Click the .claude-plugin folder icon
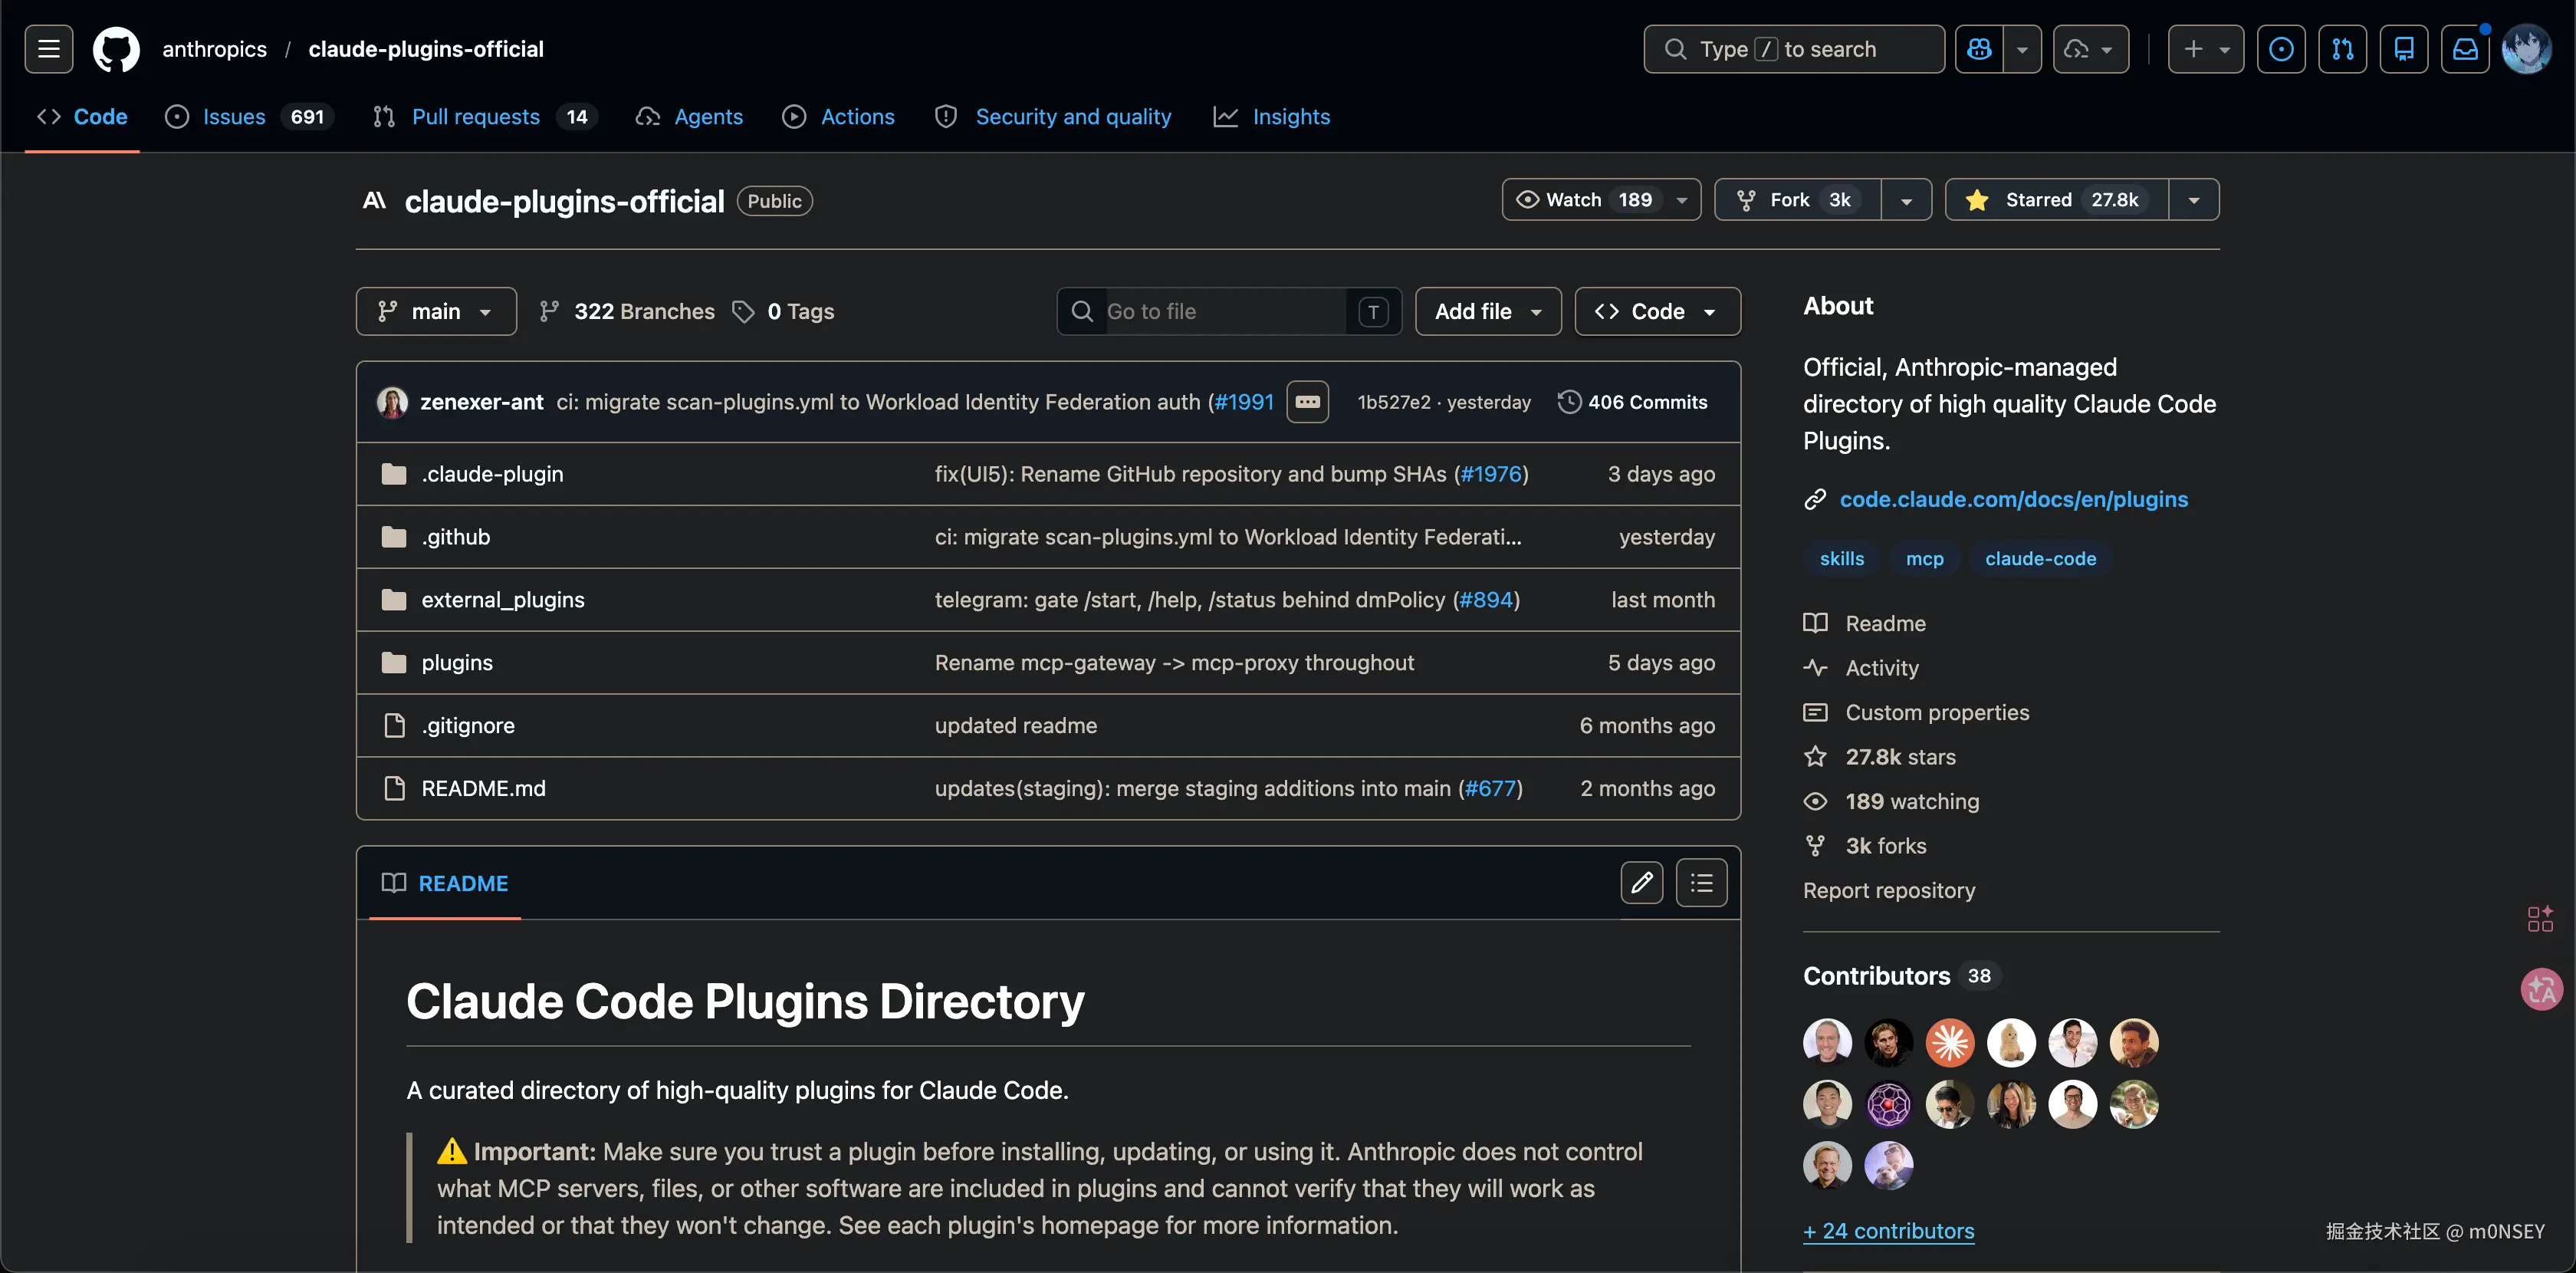Image resolution: width=2576 pixels, height=1273 pixels. click(x=394, y=474)
